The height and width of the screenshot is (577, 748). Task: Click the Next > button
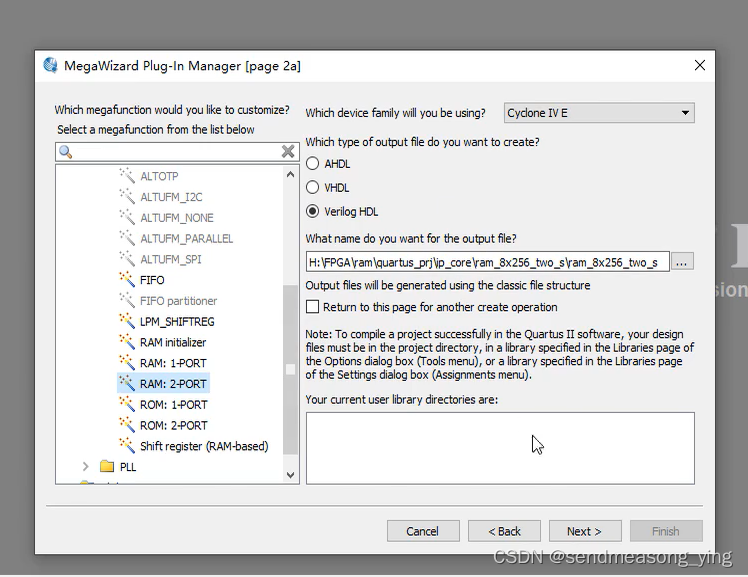point(585,531)
